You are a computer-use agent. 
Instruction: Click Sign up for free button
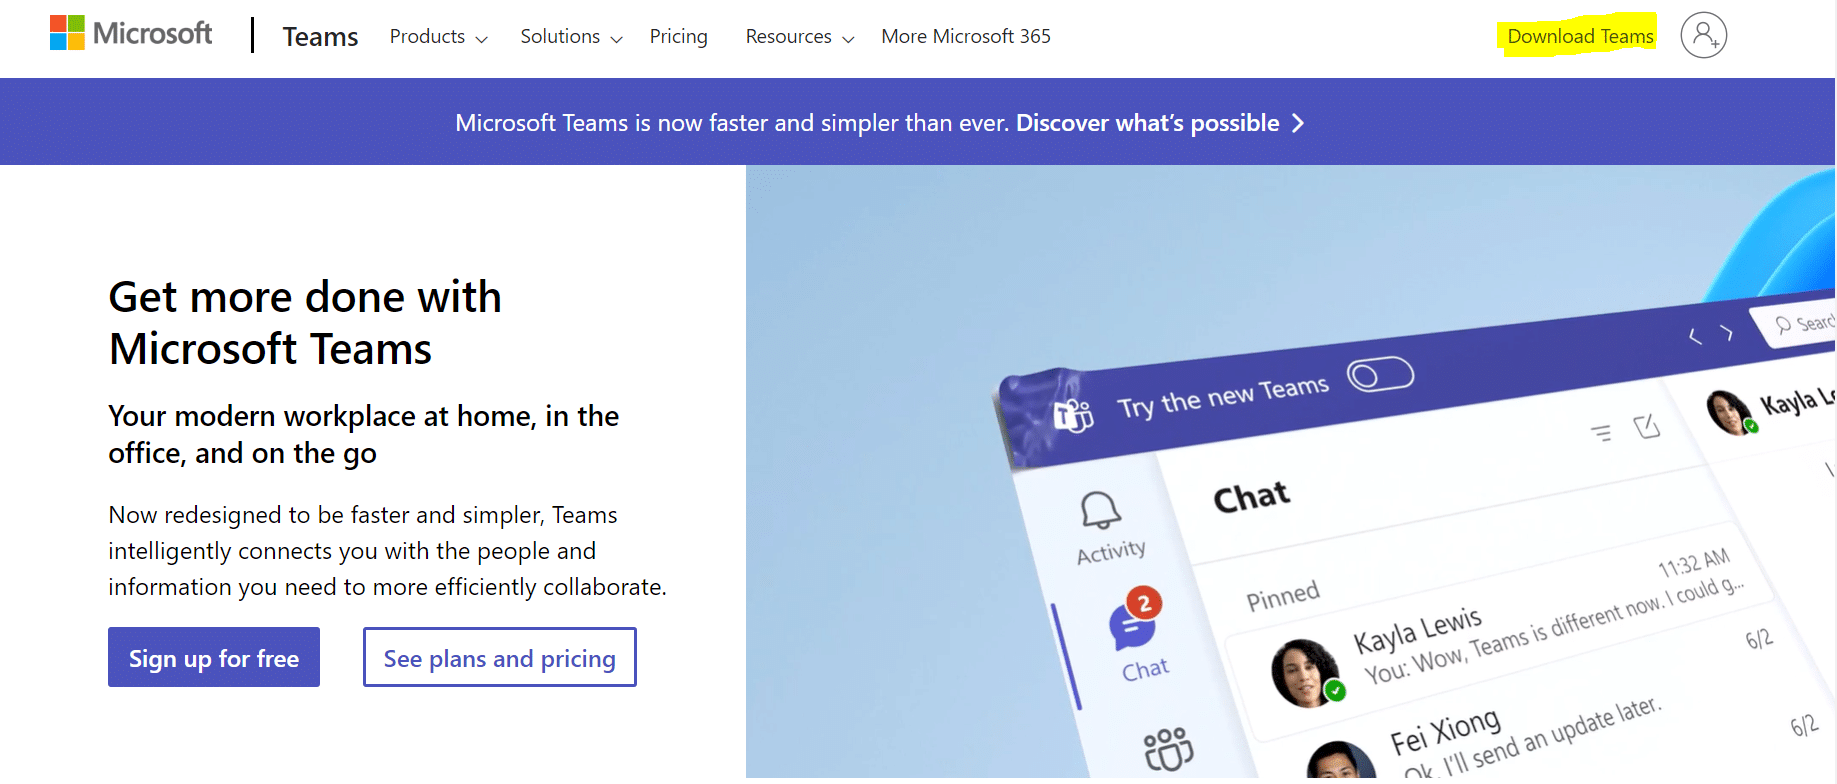click(x=214, y=657)
